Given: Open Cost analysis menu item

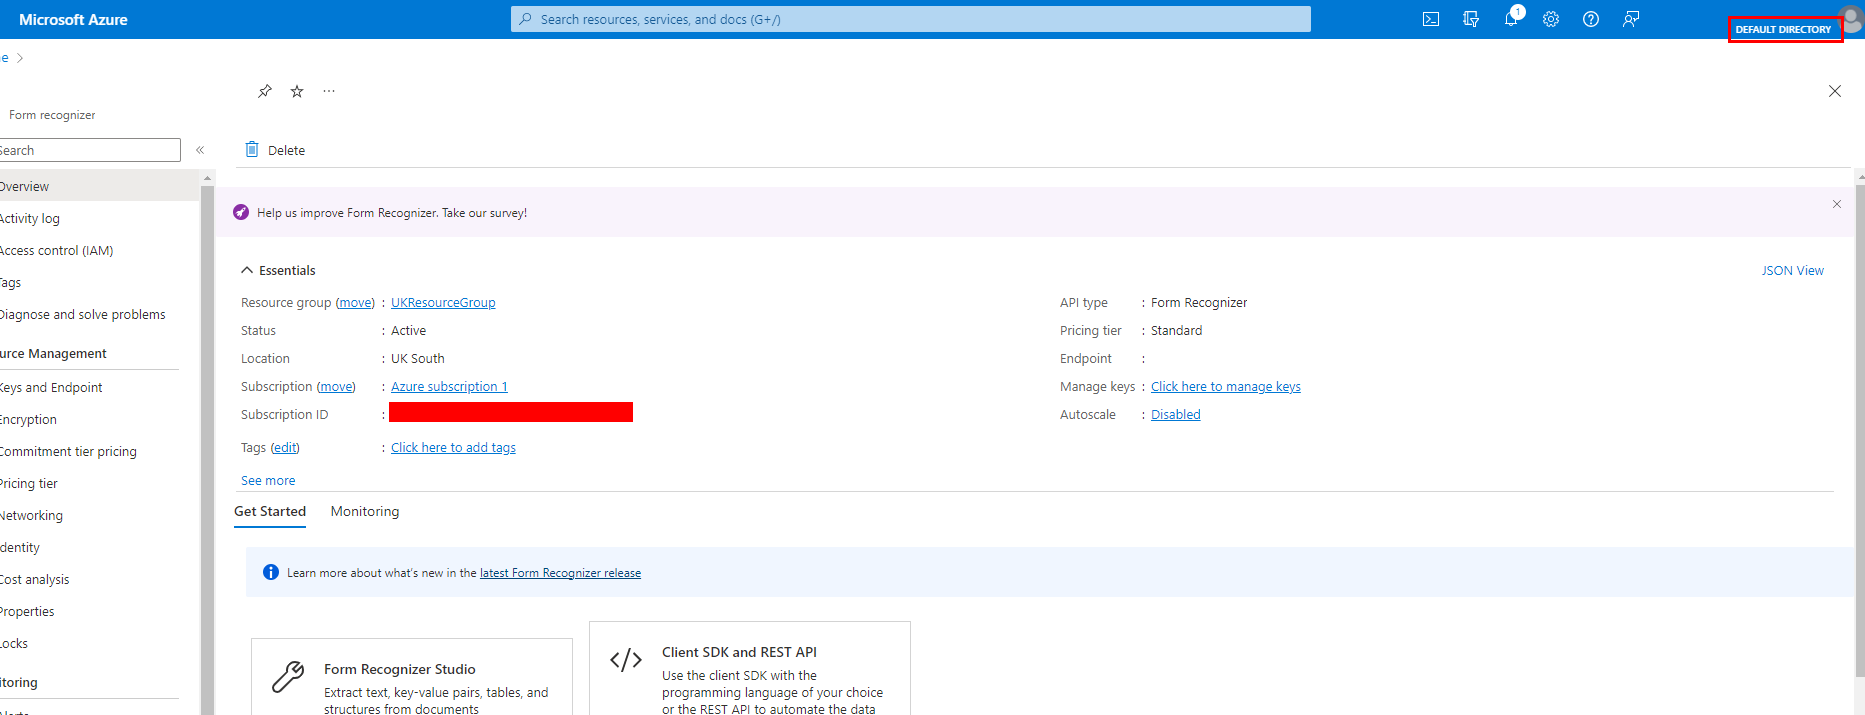Looking at the screenshot, I should pos(100,579).
